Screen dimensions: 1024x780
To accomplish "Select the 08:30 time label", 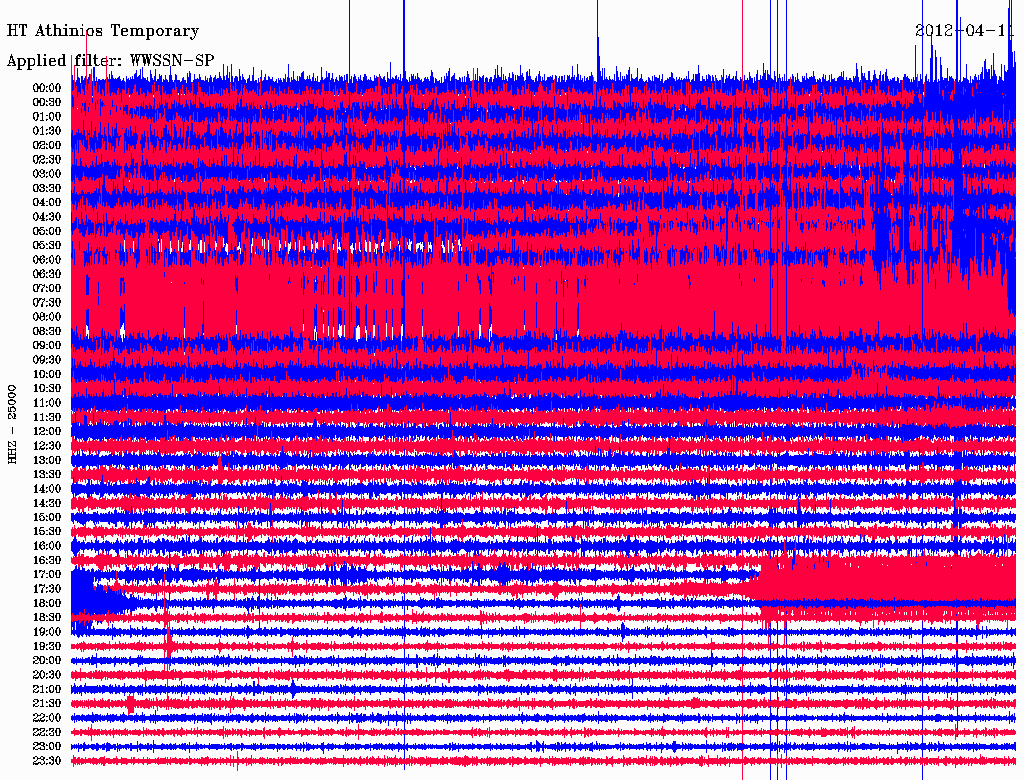I will [47, 331].
